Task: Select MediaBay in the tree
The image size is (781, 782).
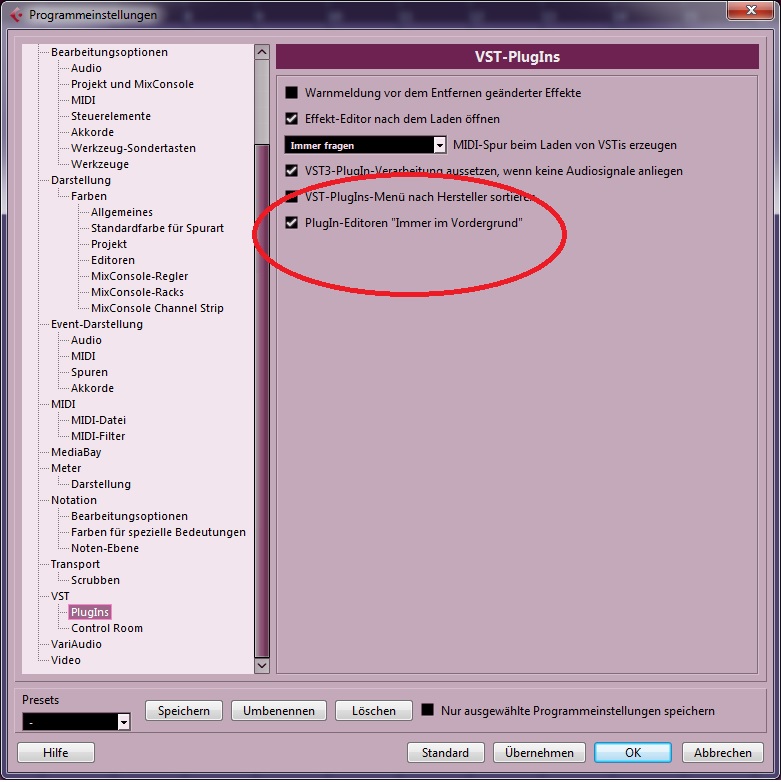Action: [76, 452]
